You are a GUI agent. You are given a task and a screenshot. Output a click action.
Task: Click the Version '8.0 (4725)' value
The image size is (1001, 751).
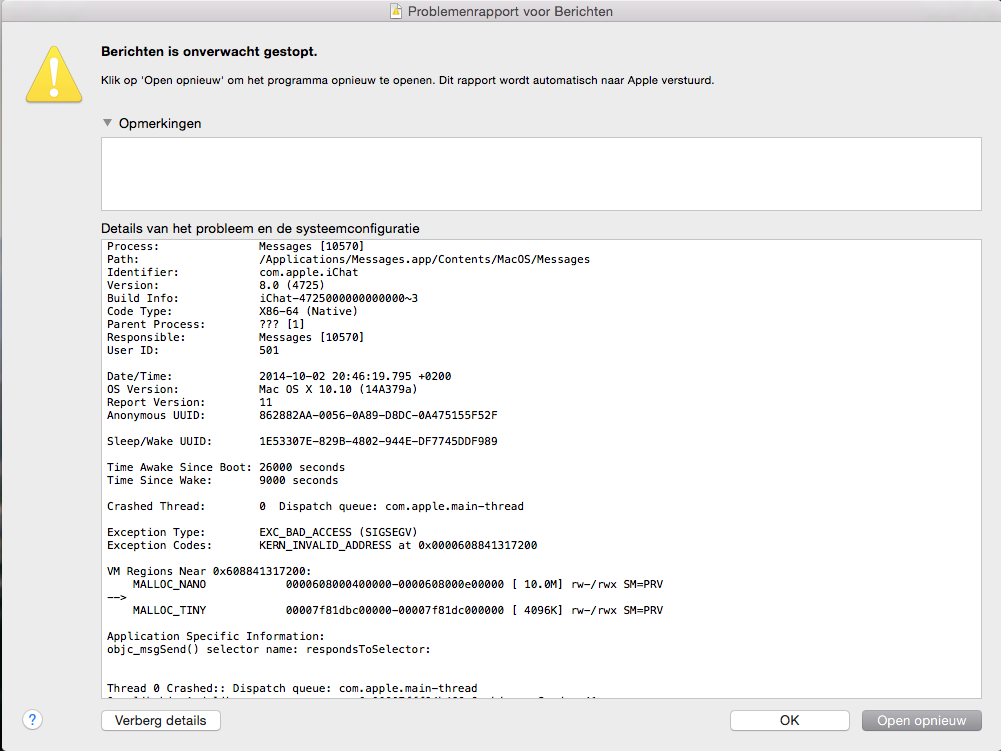292,285
